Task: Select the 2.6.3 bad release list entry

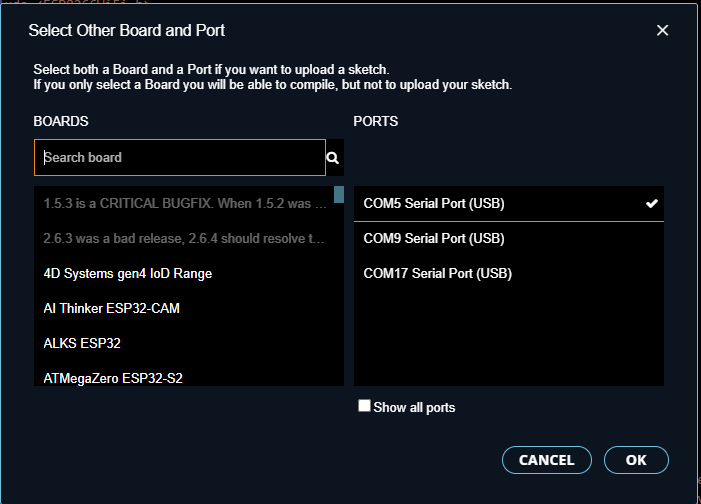Action: (184, 238)
